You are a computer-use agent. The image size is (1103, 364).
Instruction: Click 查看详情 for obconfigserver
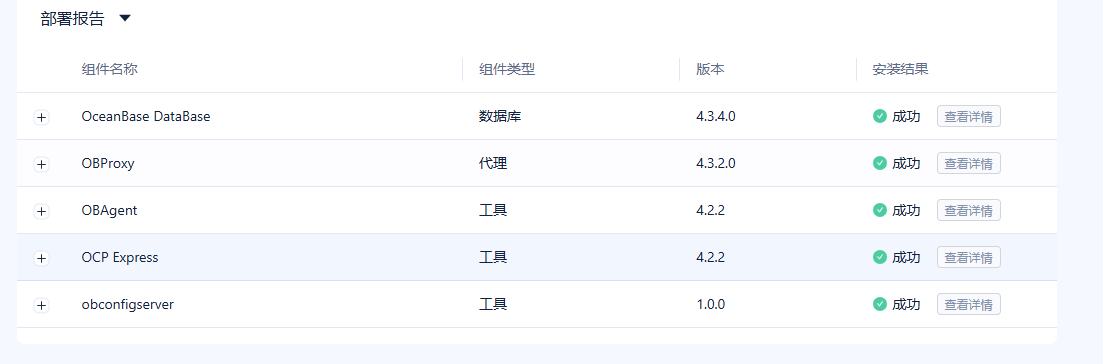coord(969,304)
